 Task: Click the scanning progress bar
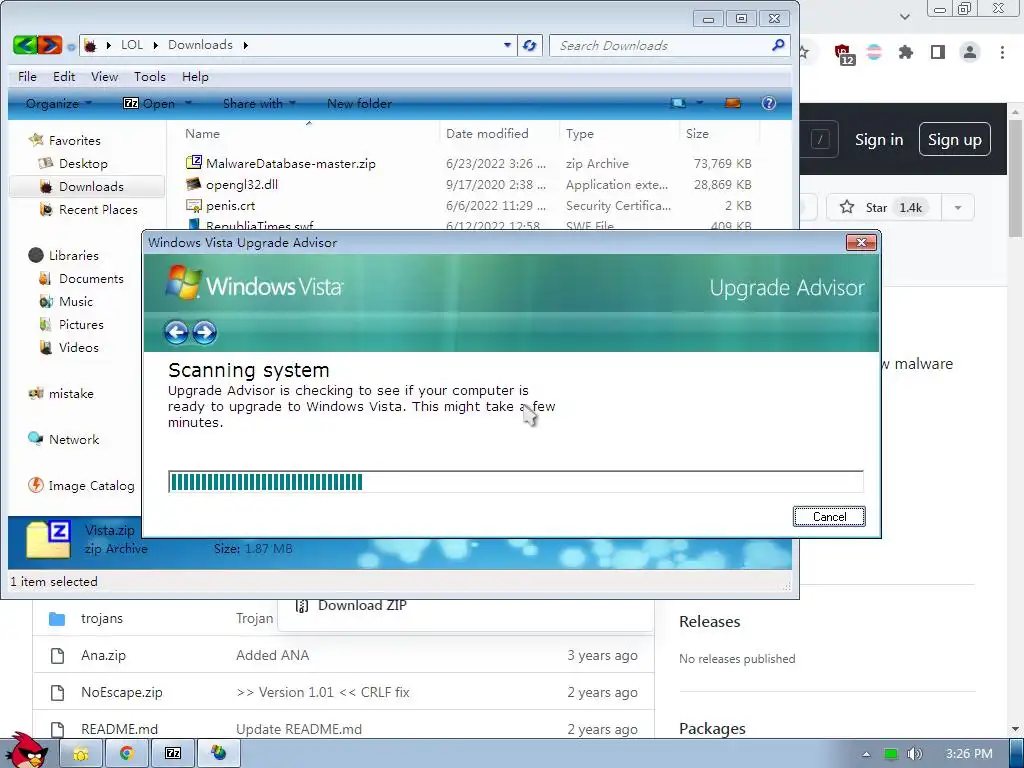(x=515, y=481)
